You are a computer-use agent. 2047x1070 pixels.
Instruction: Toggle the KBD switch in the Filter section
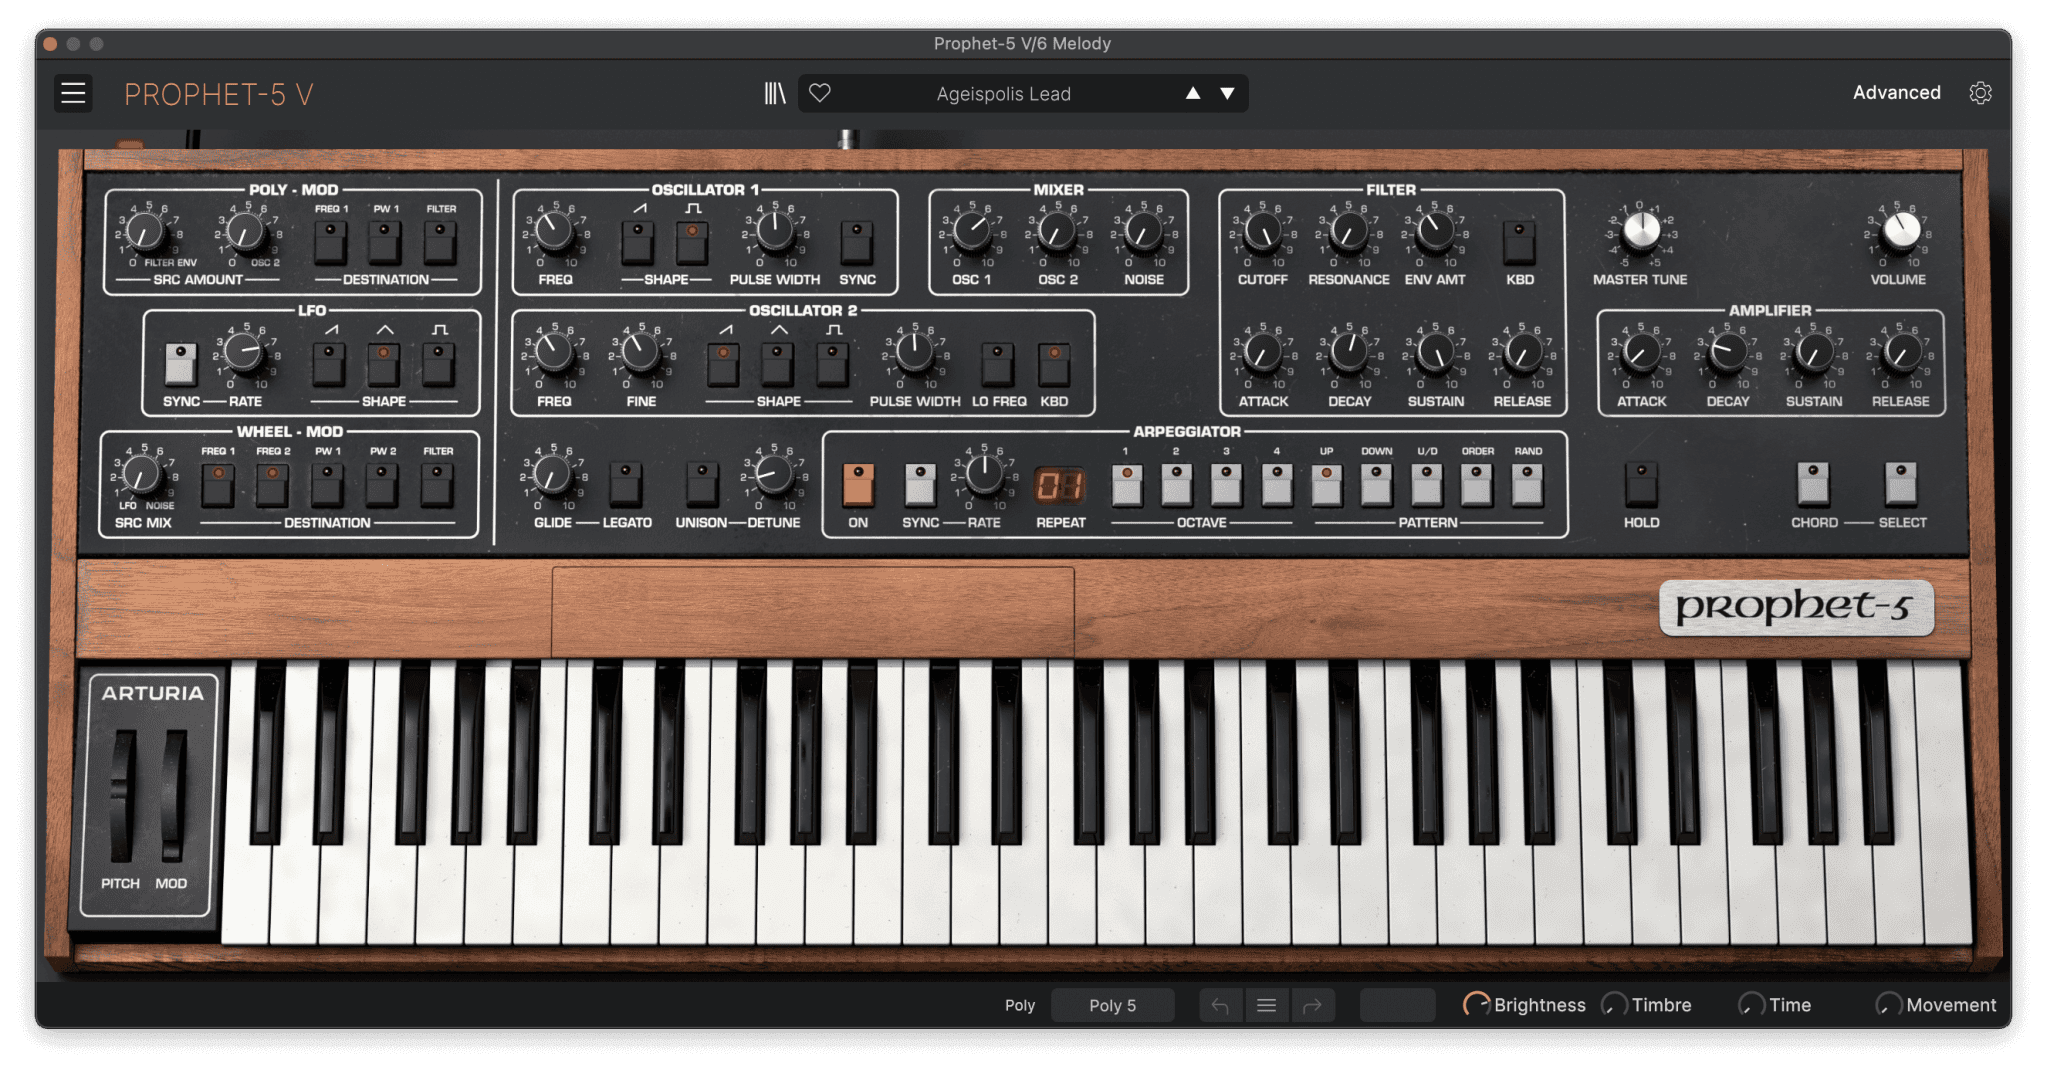click(1518, 243)
